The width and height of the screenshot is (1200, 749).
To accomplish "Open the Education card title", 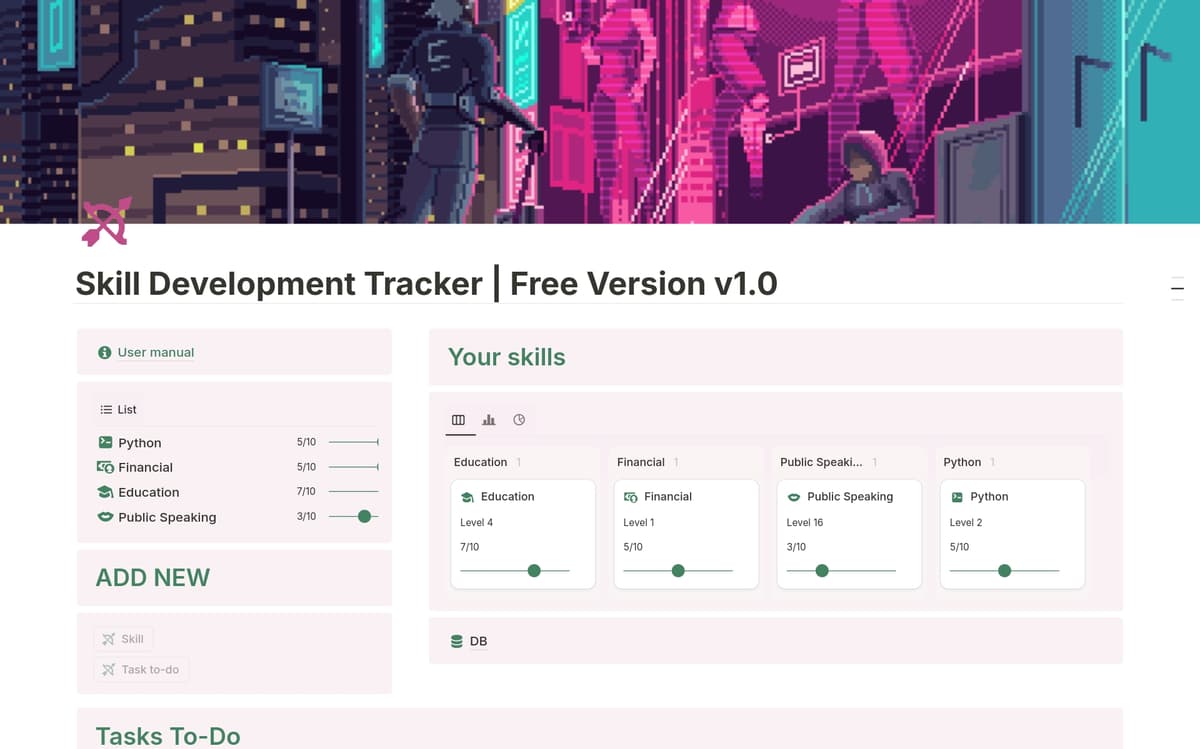I will (x=508, y=497).
